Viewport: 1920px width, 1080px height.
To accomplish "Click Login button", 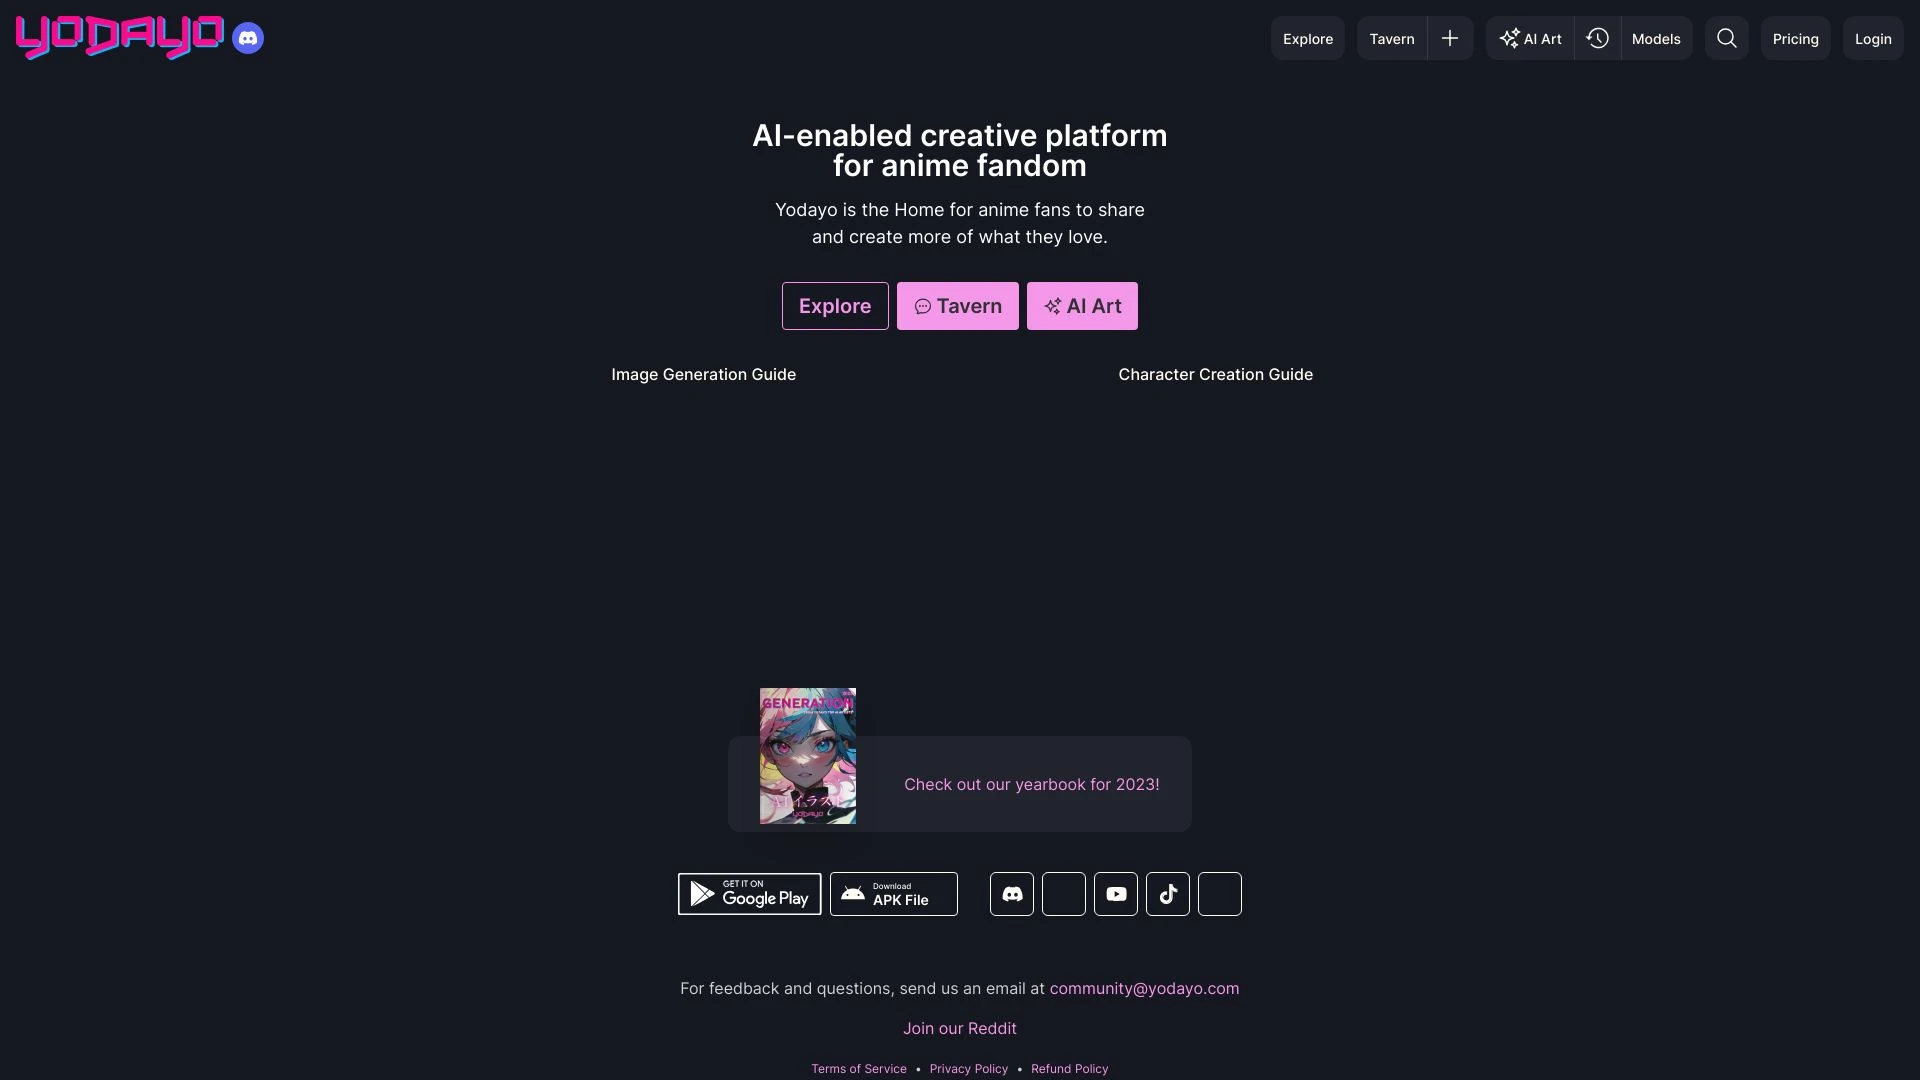I will pyautogui.click(x=1873, y=36).
